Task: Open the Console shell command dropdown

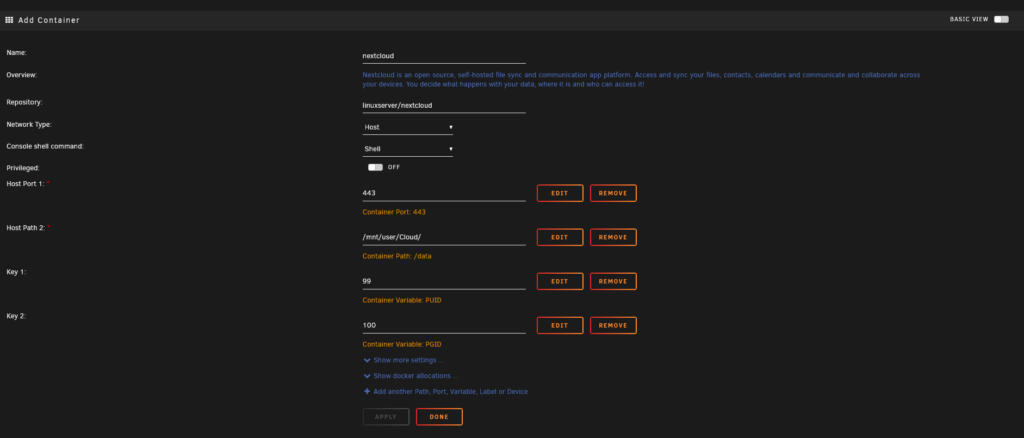Action: point(408,149)
